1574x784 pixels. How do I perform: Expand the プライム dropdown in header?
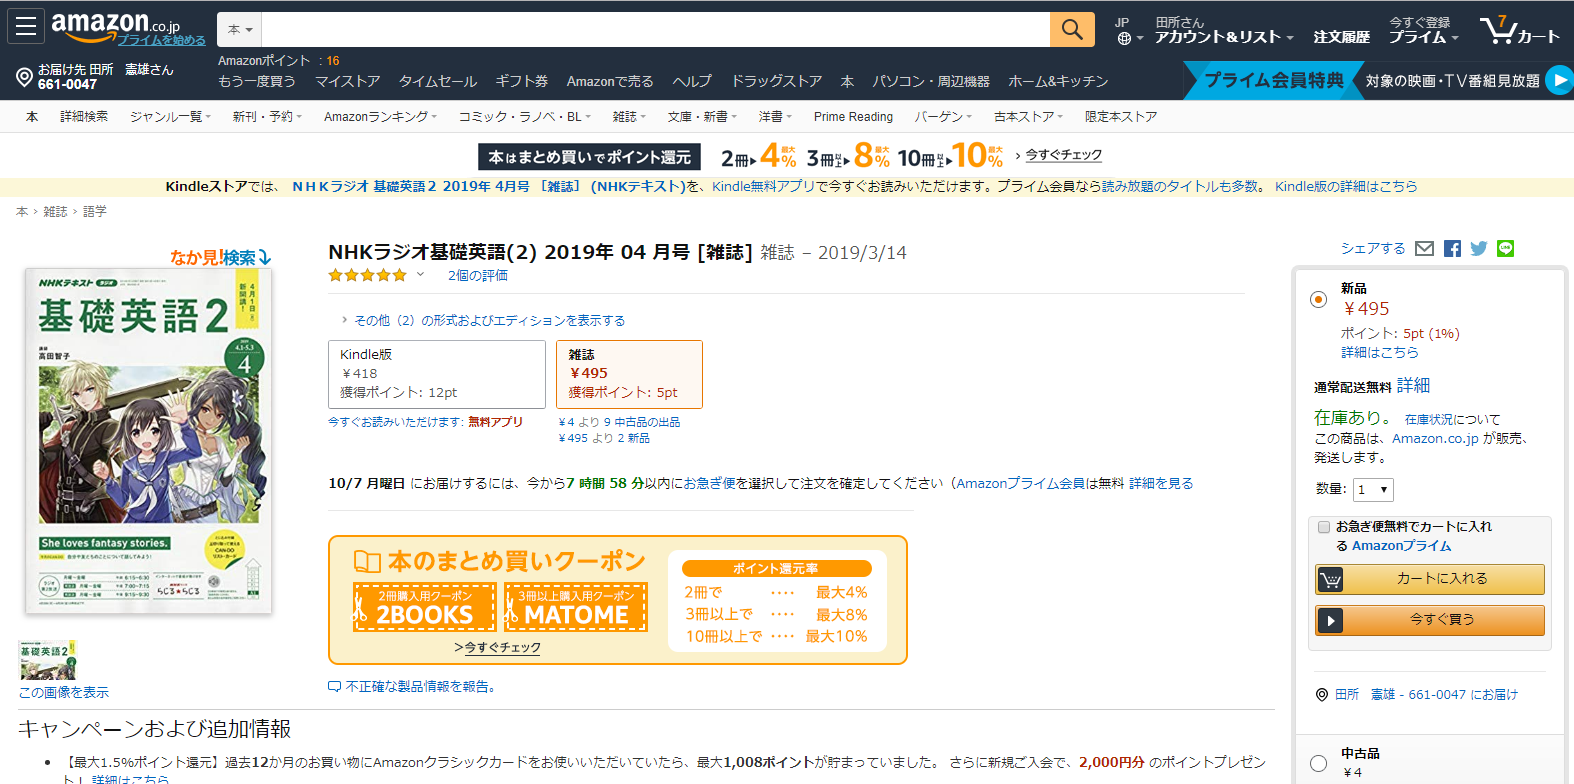pyautogui.click(x=1423, y=37)
